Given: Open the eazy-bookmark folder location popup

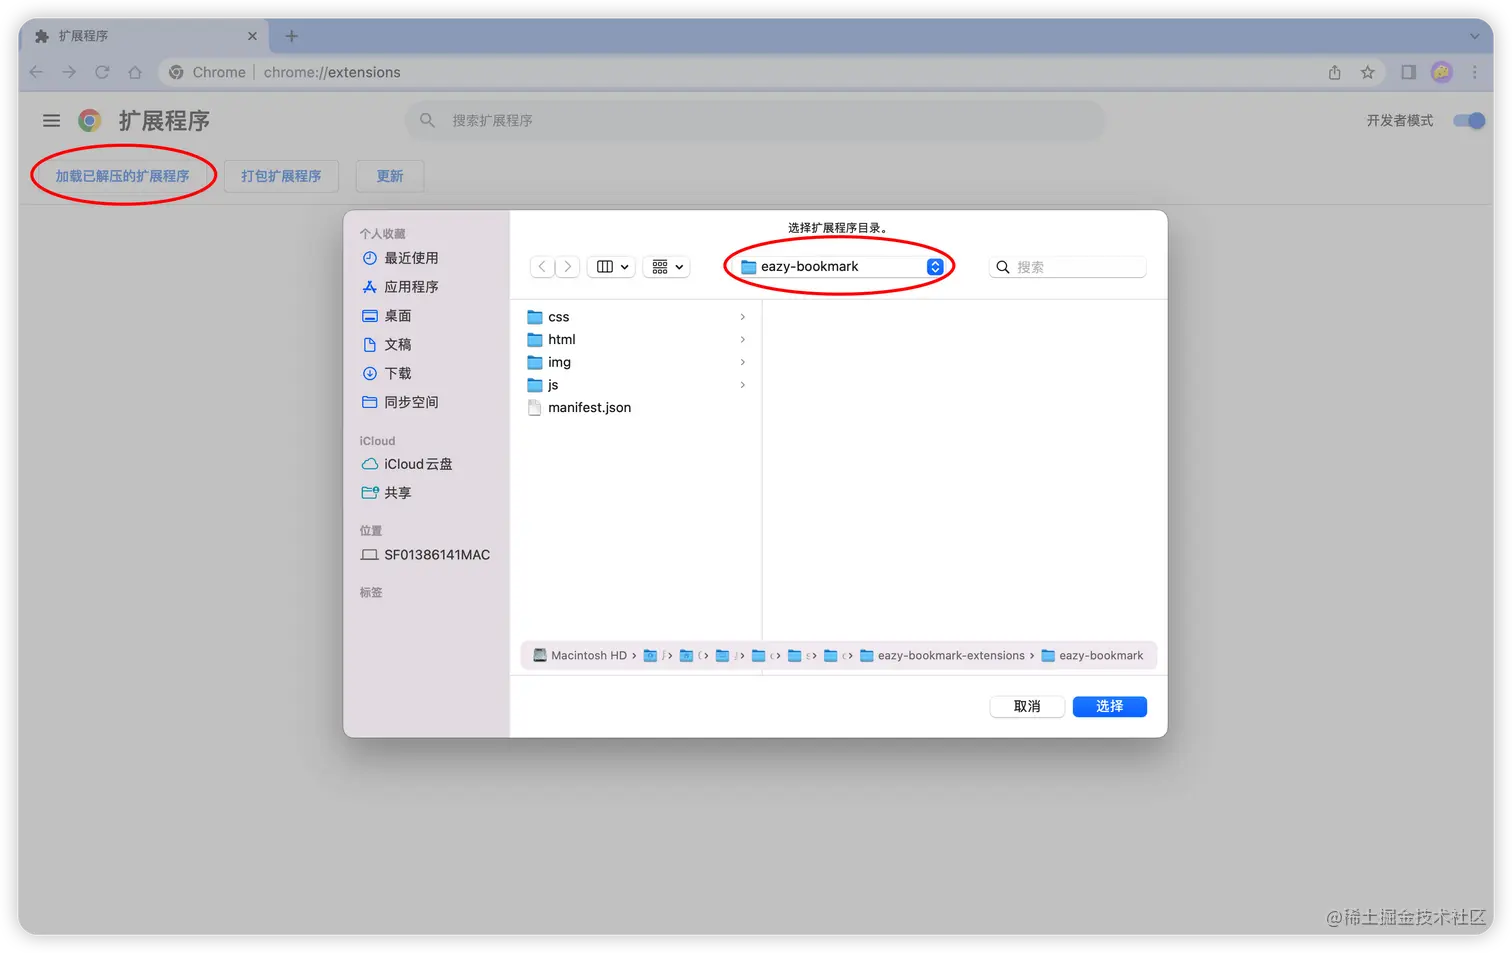Looking at the screenshot, I should point(841,267).
